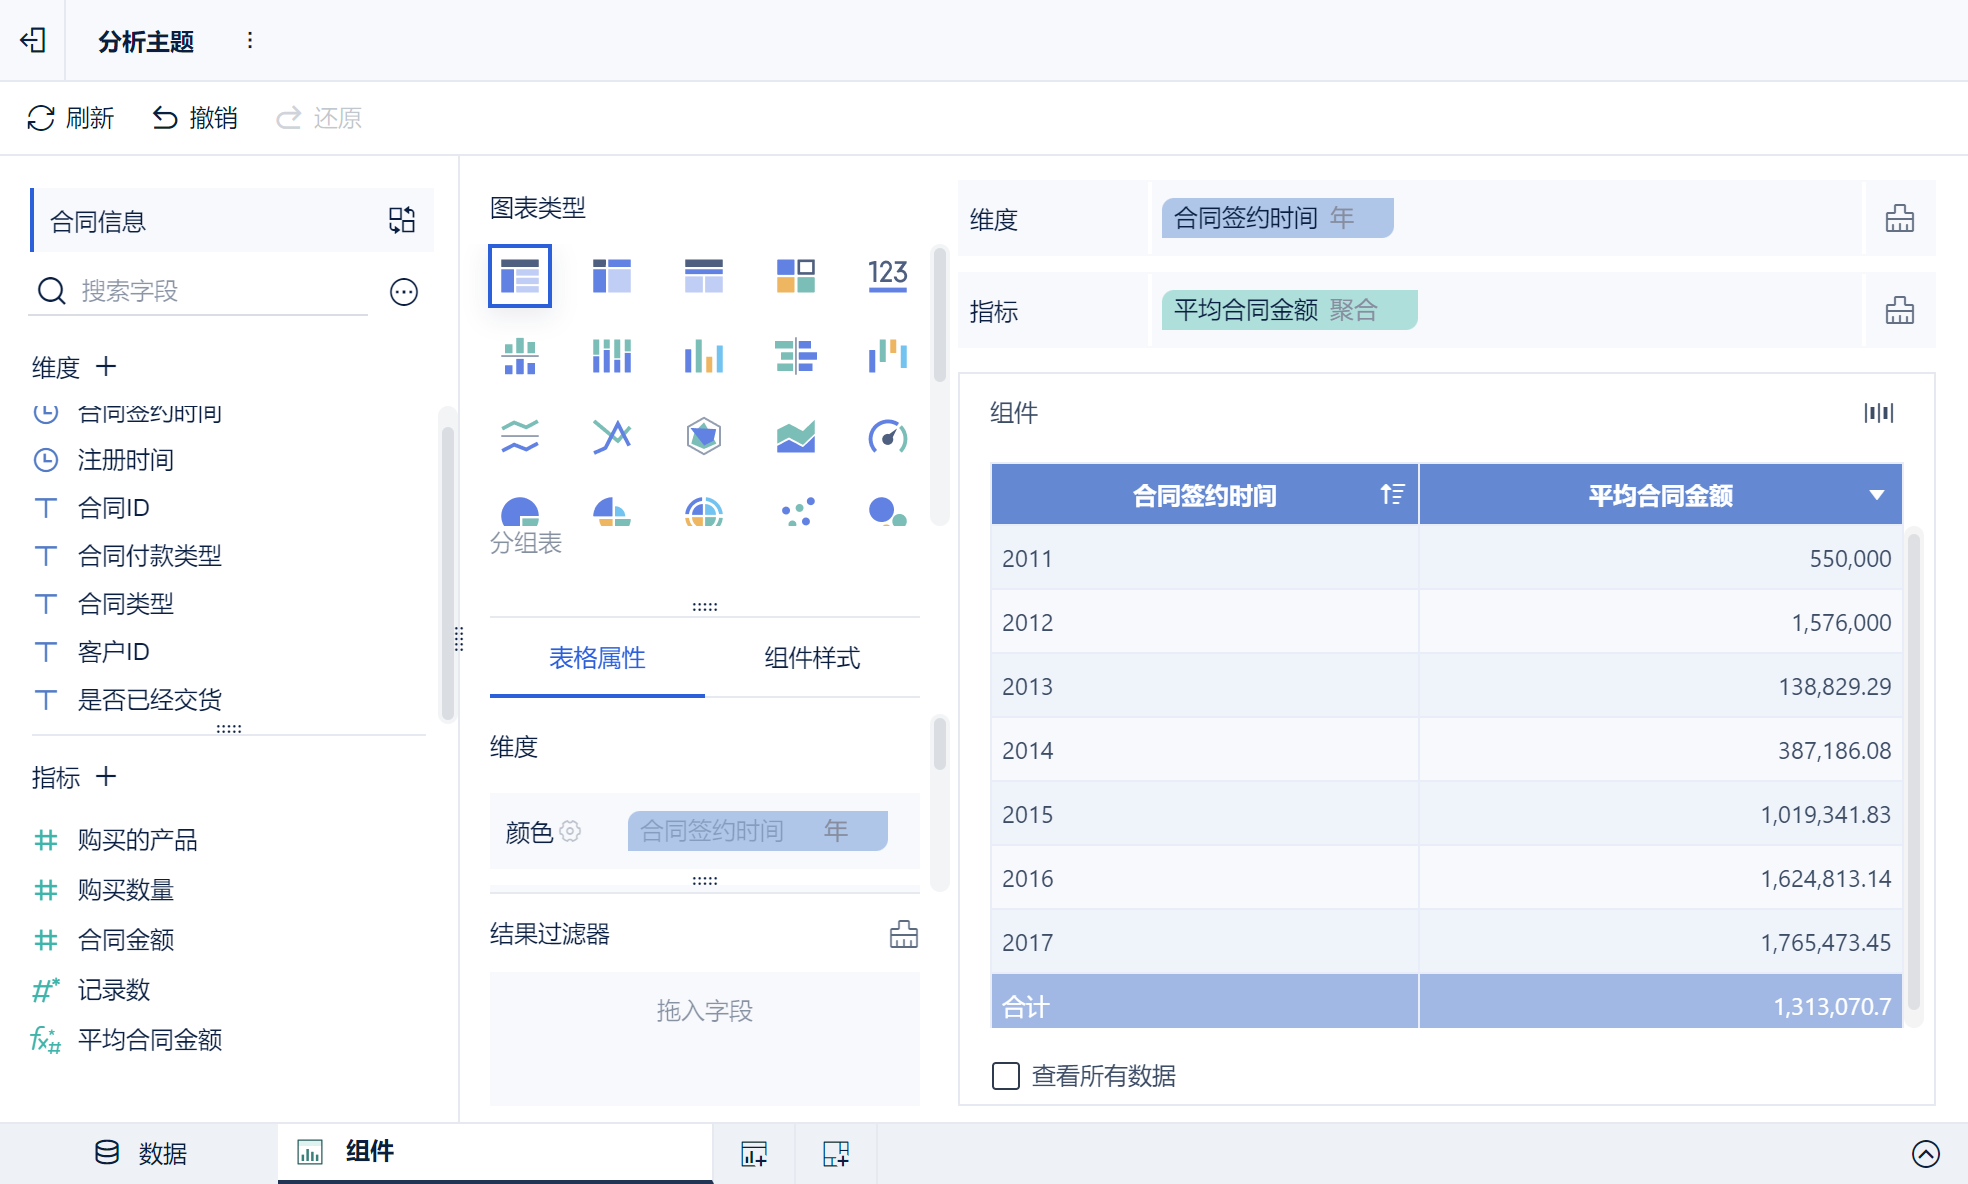Pick the radar chart type icon
The image size is (1968, 1184).
coord(703,437)
